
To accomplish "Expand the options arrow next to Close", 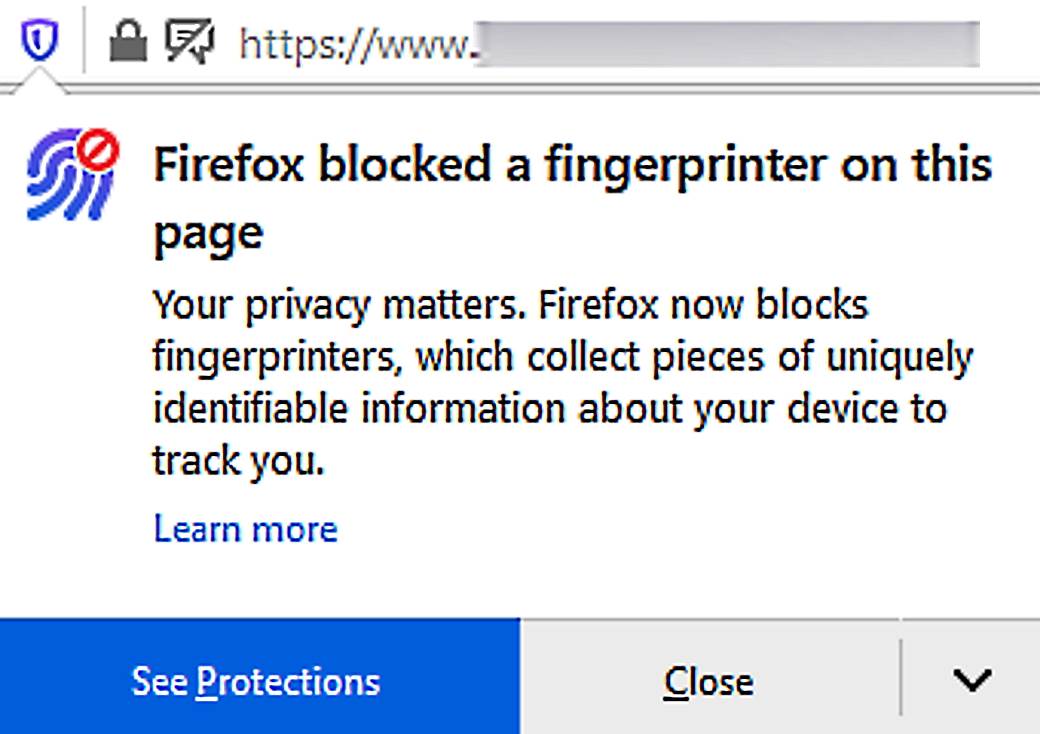I will [971, 681].
